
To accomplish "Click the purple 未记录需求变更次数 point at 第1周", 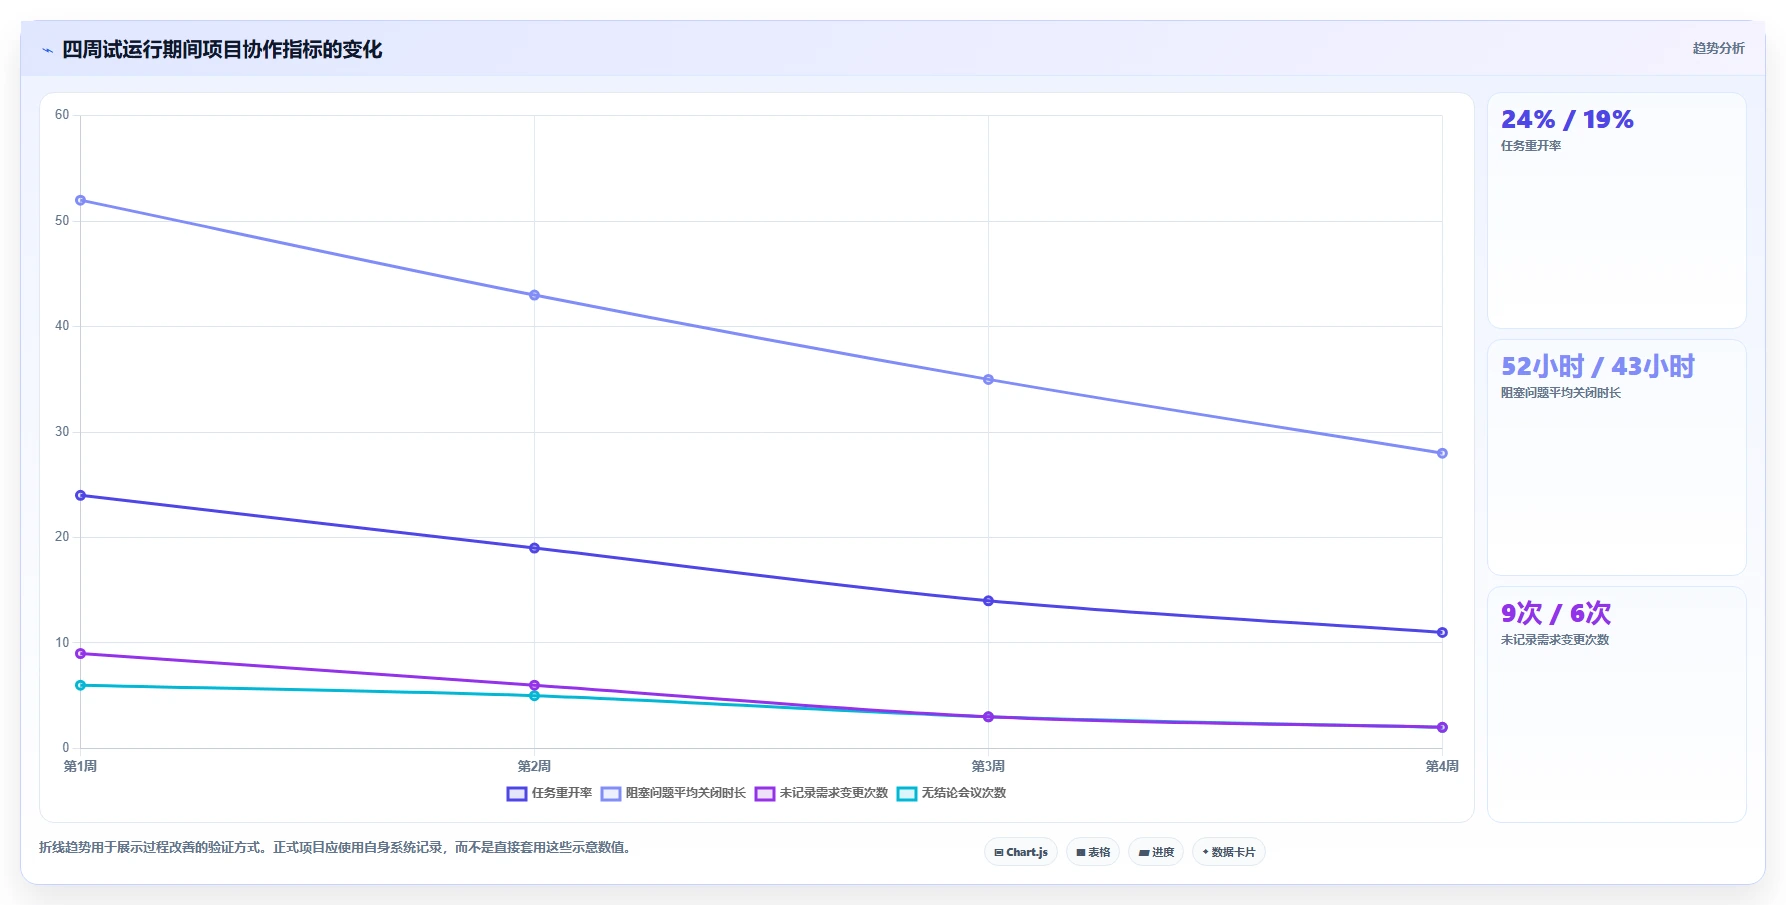I will (x=81, y=653).
